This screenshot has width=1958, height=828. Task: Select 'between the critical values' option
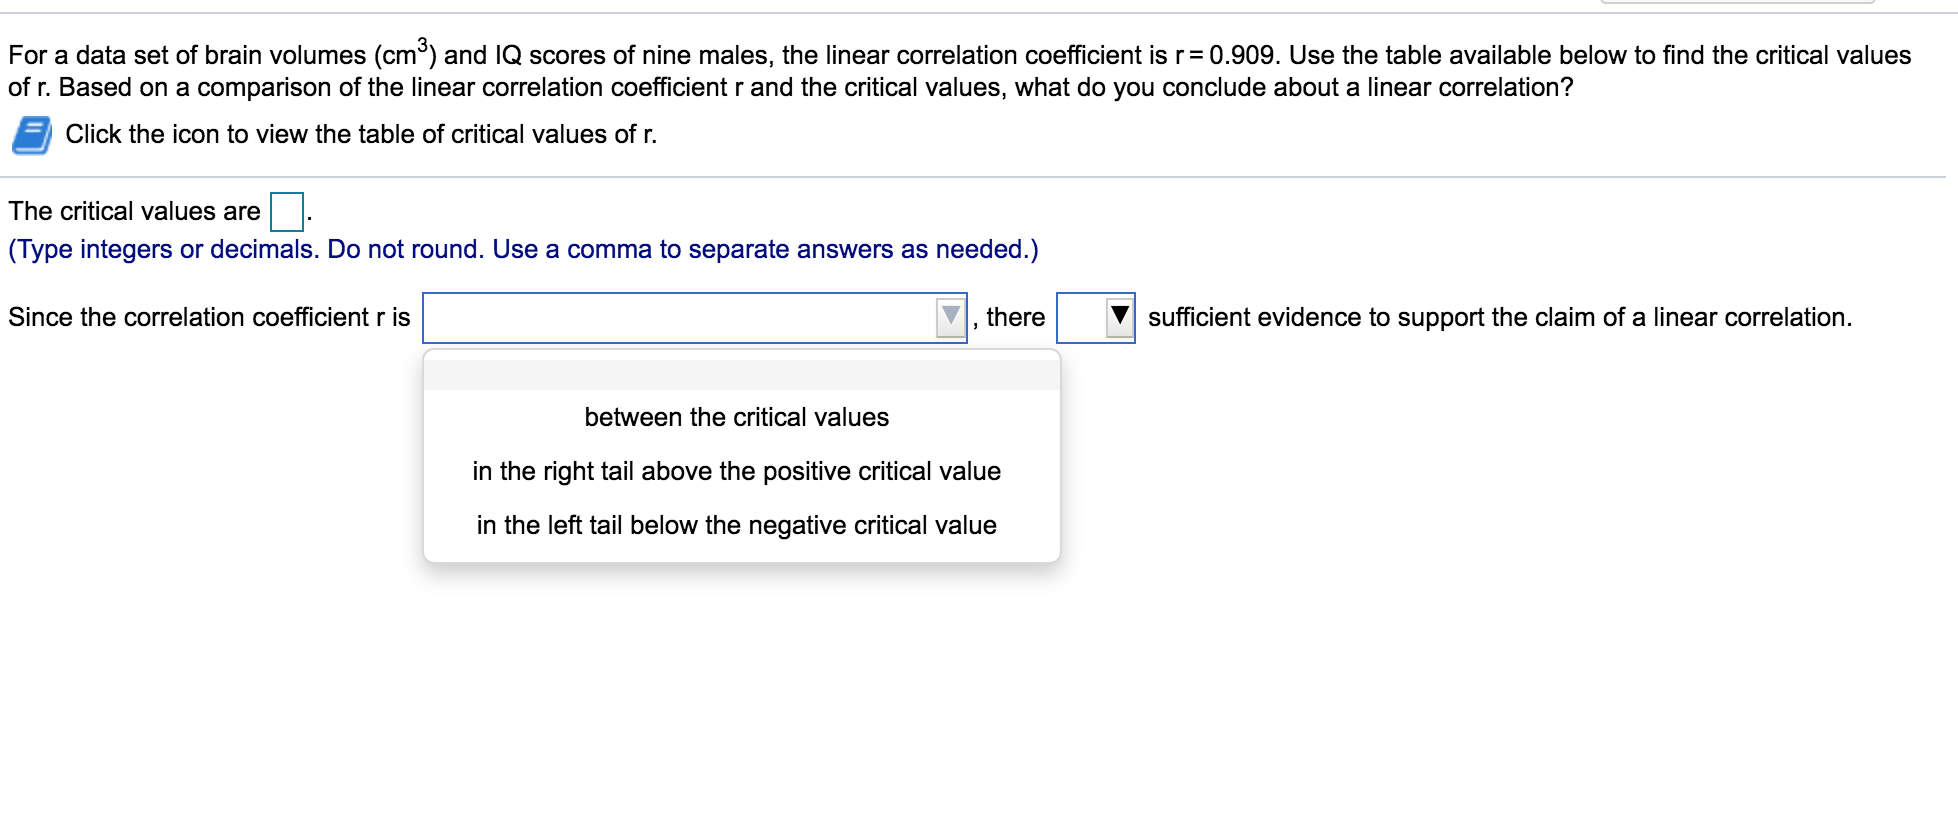click(737, 417)
